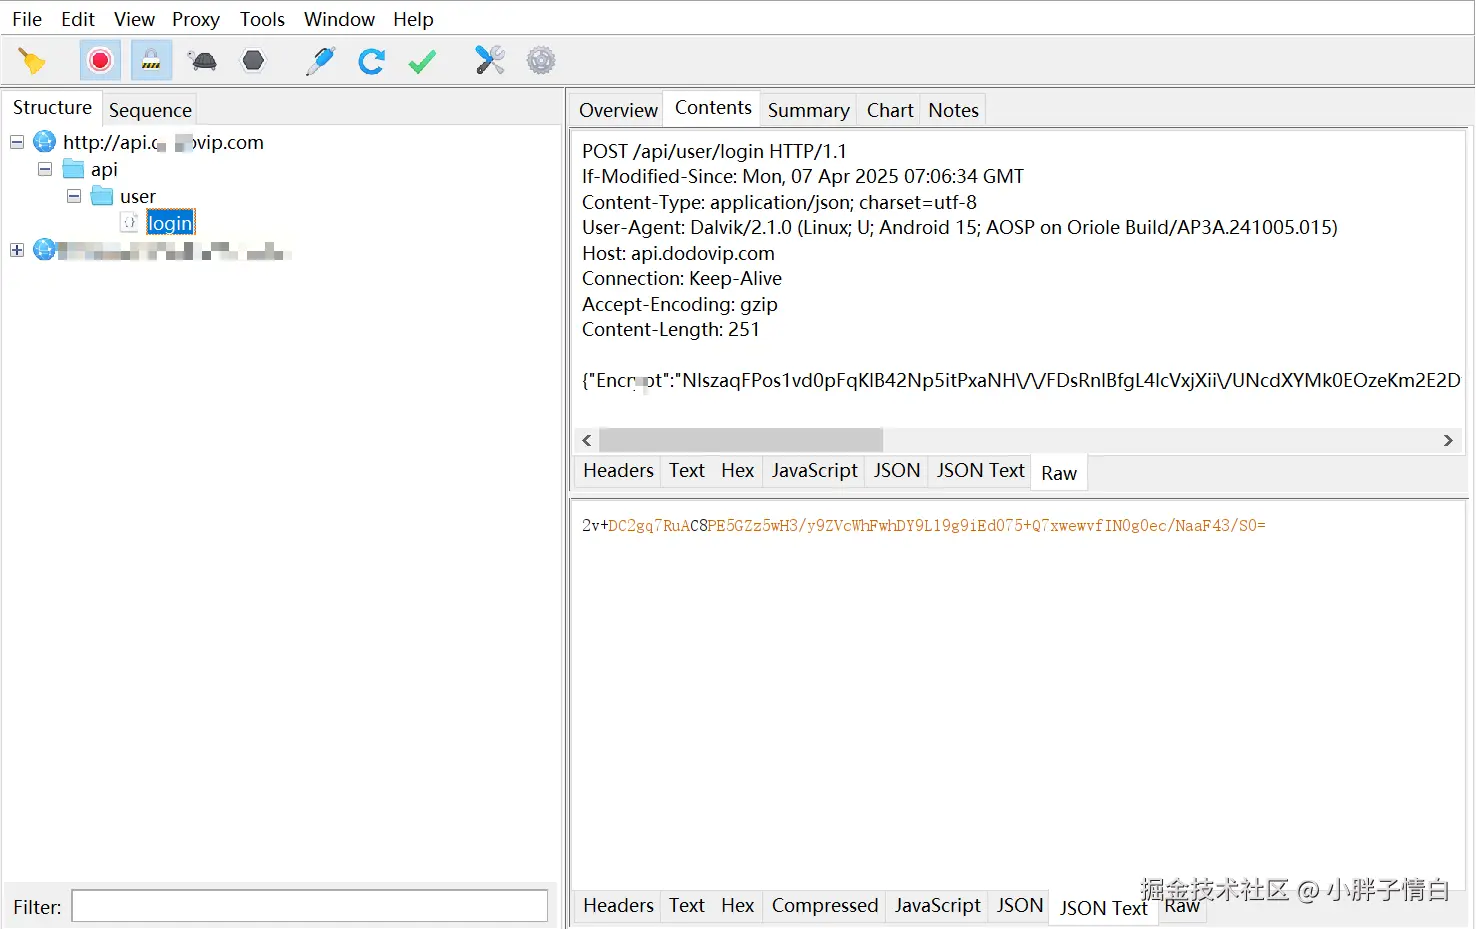Select request Hex view tab
Screen dimensions: 1476x929
pos(737,470)
